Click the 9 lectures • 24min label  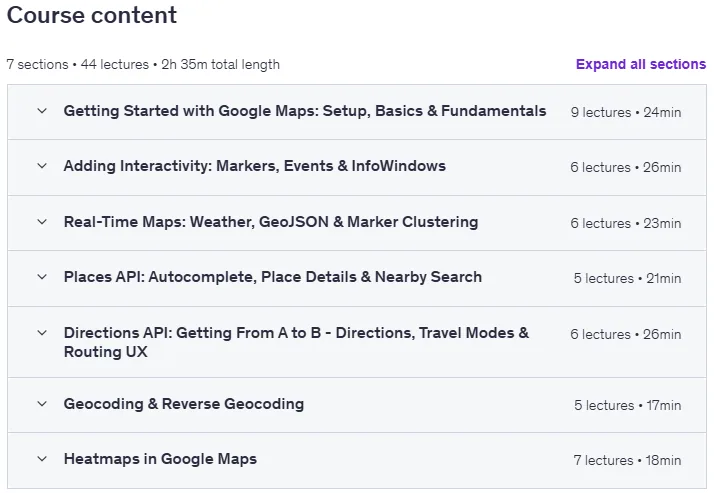coord(626,112)
